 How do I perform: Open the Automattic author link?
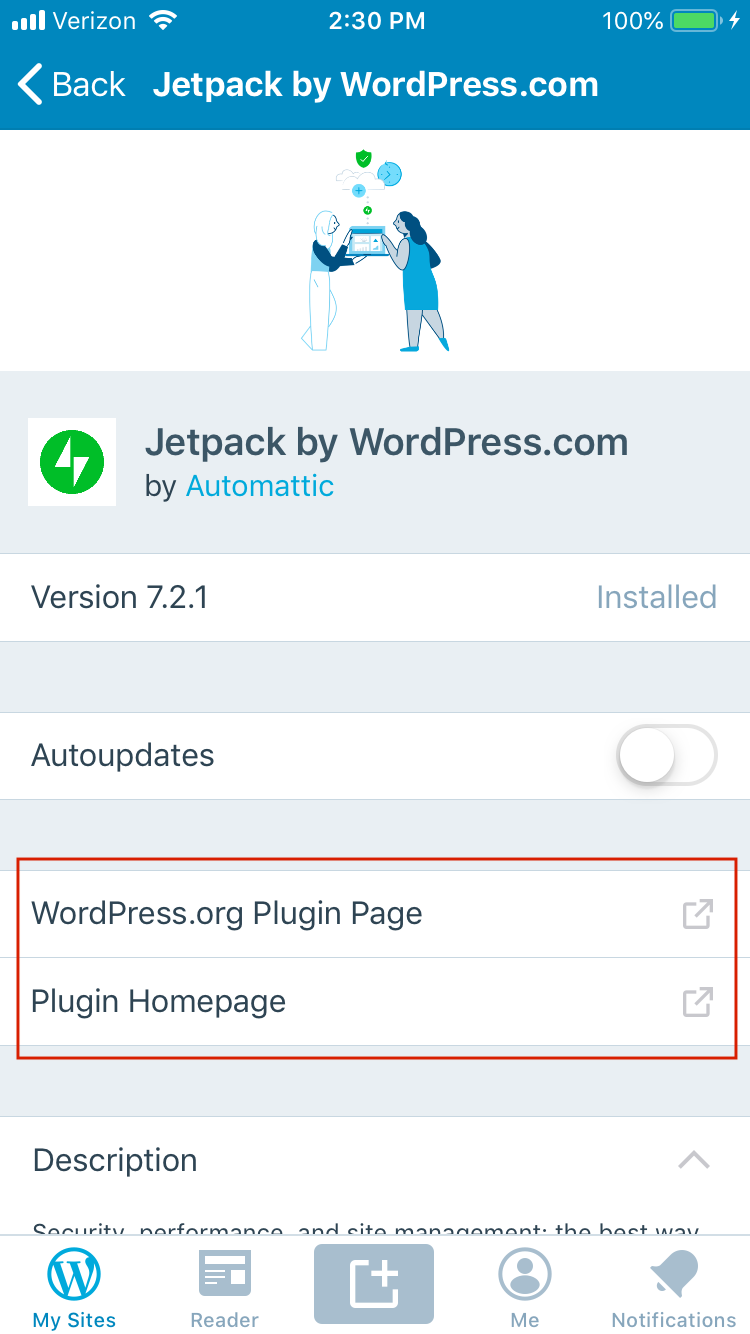[x=260, y=486]
